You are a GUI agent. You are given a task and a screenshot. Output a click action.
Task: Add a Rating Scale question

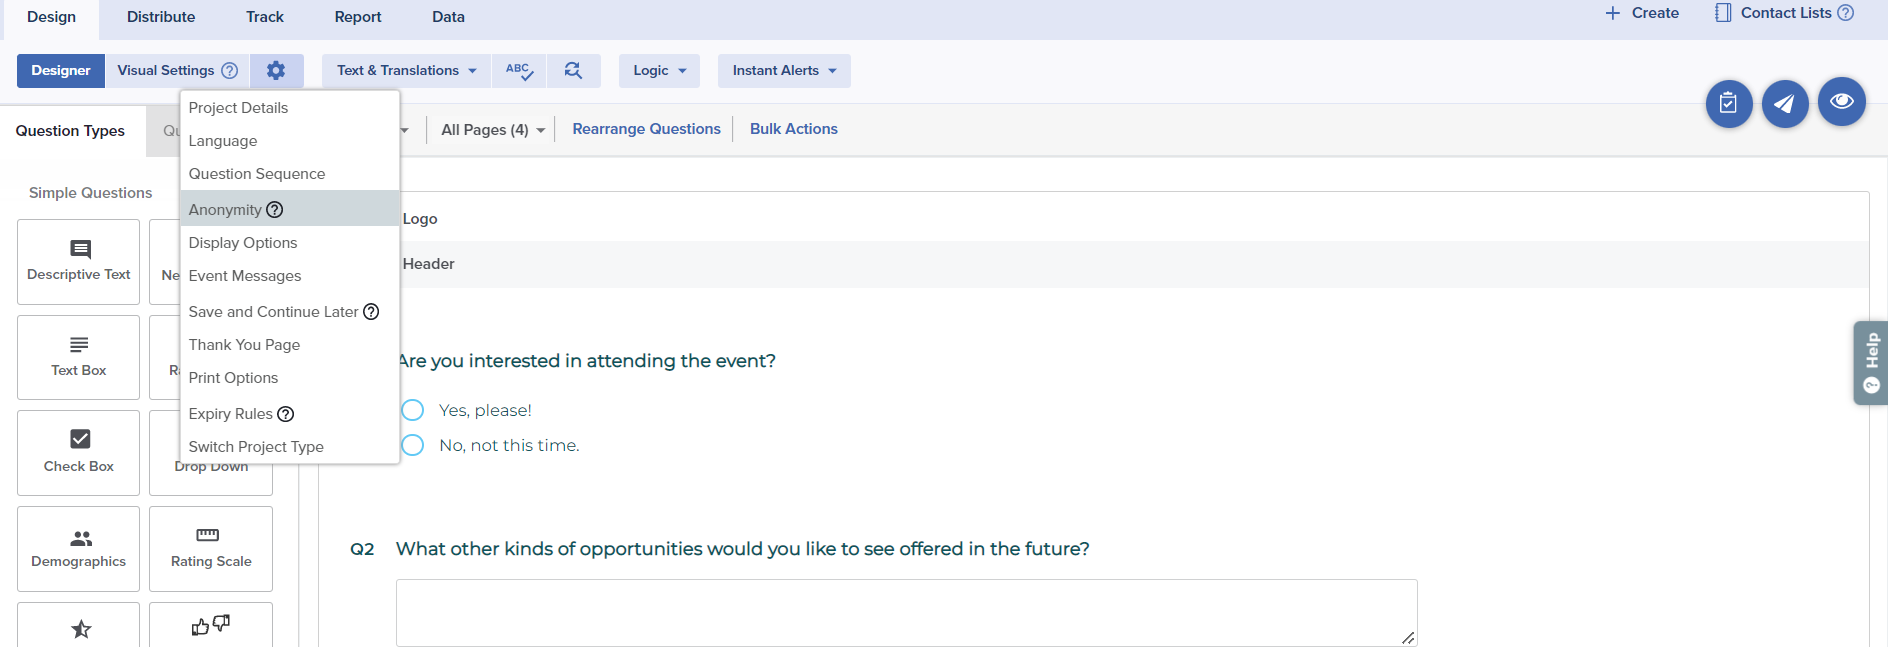[x=211, y=548]
